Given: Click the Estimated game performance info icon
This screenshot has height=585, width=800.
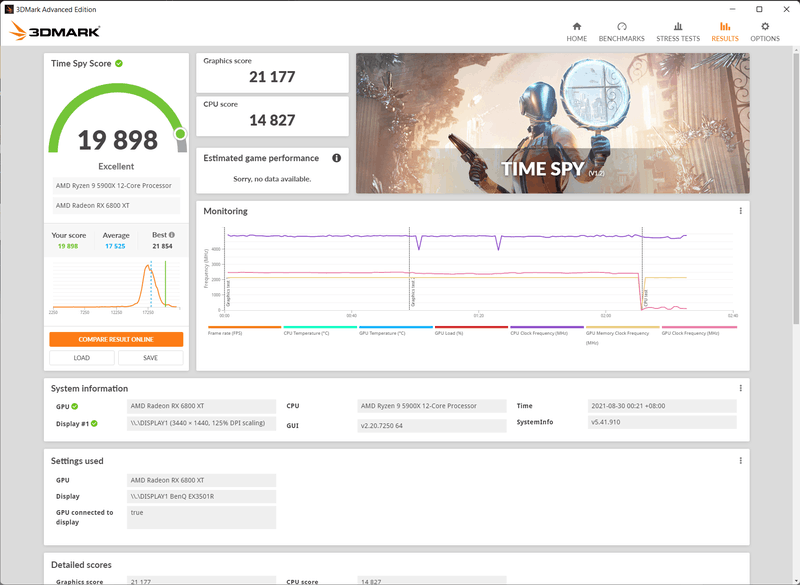Looking at the screenshot, I should 336,158.
